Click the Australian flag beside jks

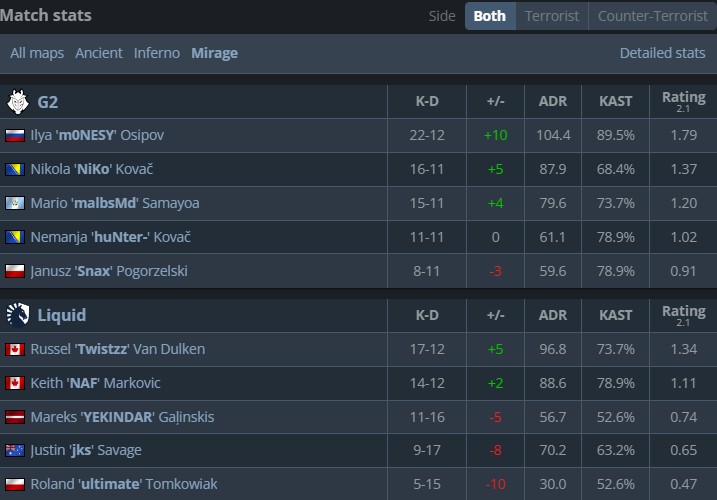point(15,451)
